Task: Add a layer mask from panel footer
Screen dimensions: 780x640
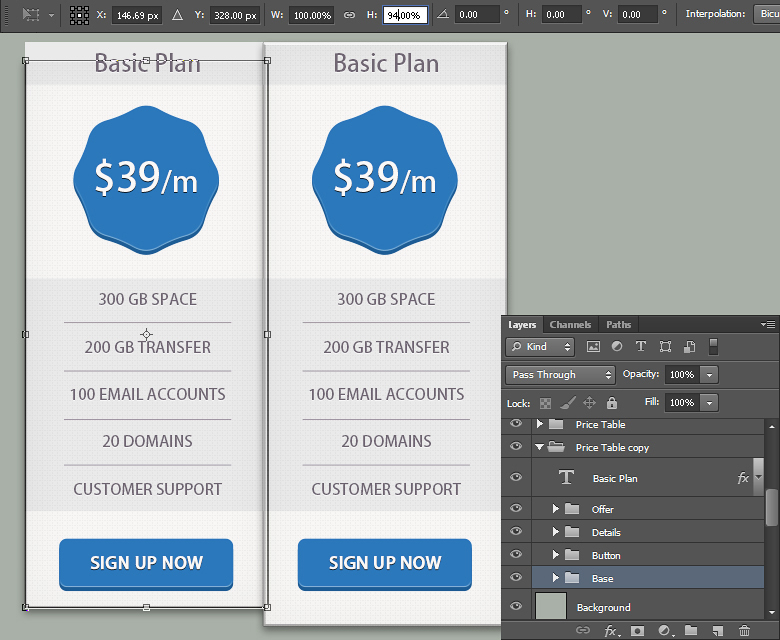Action: [637, 630]
